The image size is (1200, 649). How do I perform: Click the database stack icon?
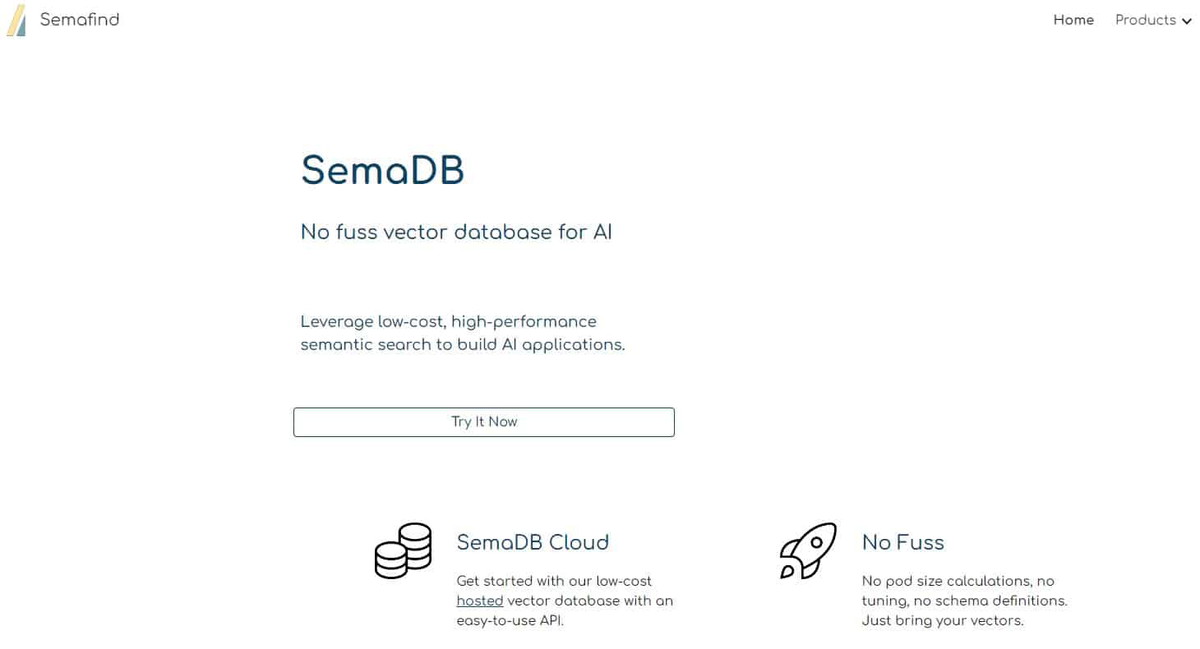pyautogui.click(x=403, y=551)
